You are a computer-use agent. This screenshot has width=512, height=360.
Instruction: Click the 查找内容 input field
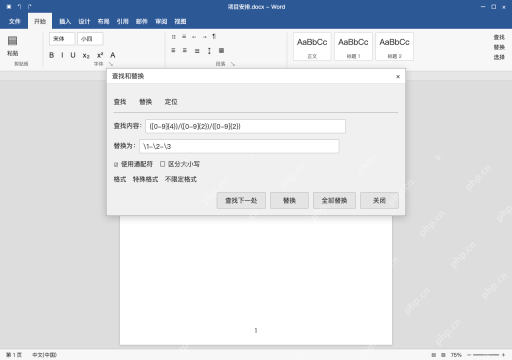click(245, 126)
